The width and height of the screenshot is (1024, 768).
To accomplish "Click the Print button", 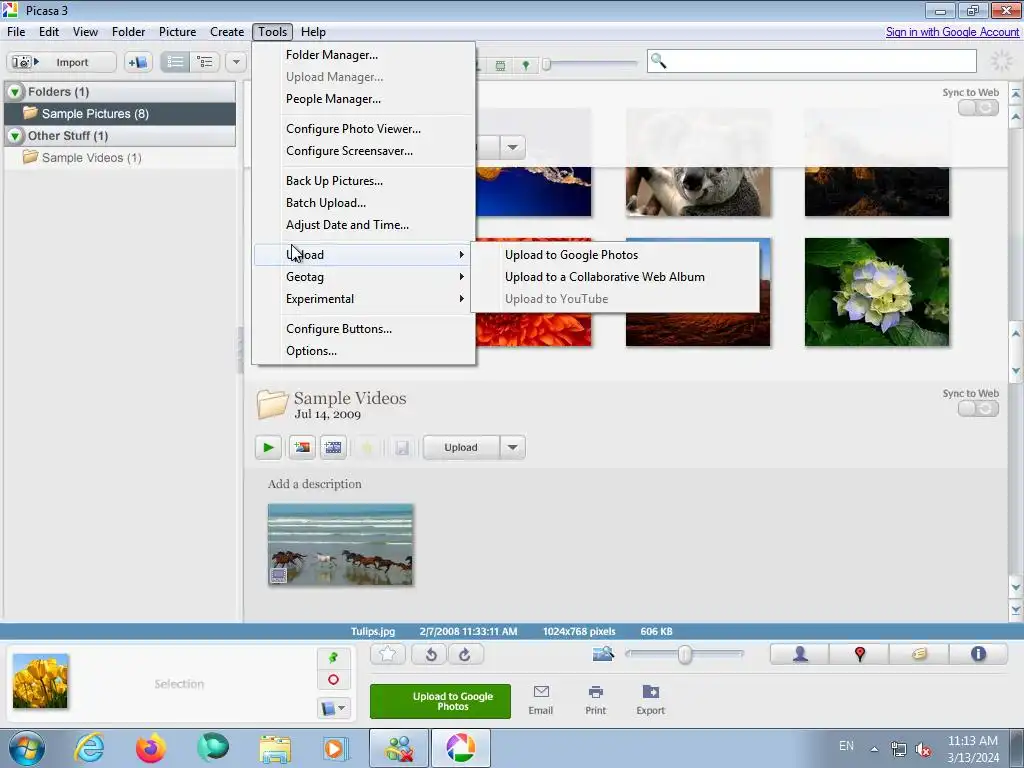I will [595, 700].
